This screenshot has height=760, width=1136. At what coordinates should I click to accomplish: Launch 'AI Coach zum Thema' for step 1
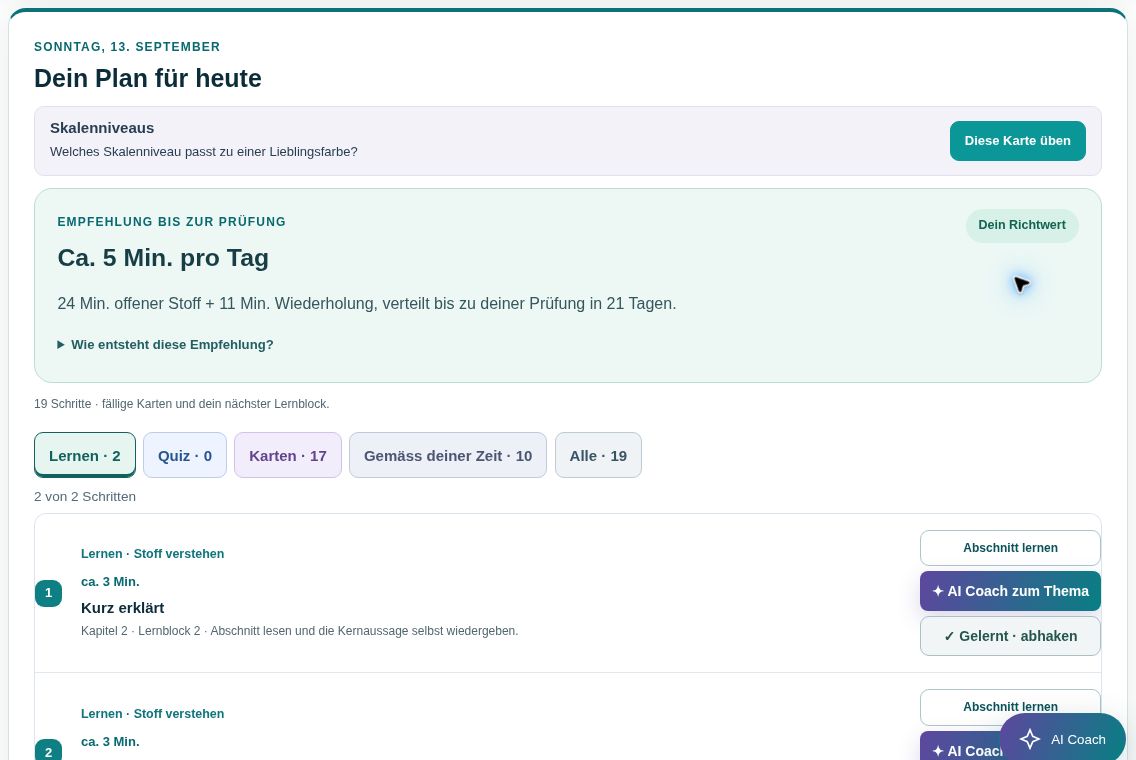(x=1010, y=591)
